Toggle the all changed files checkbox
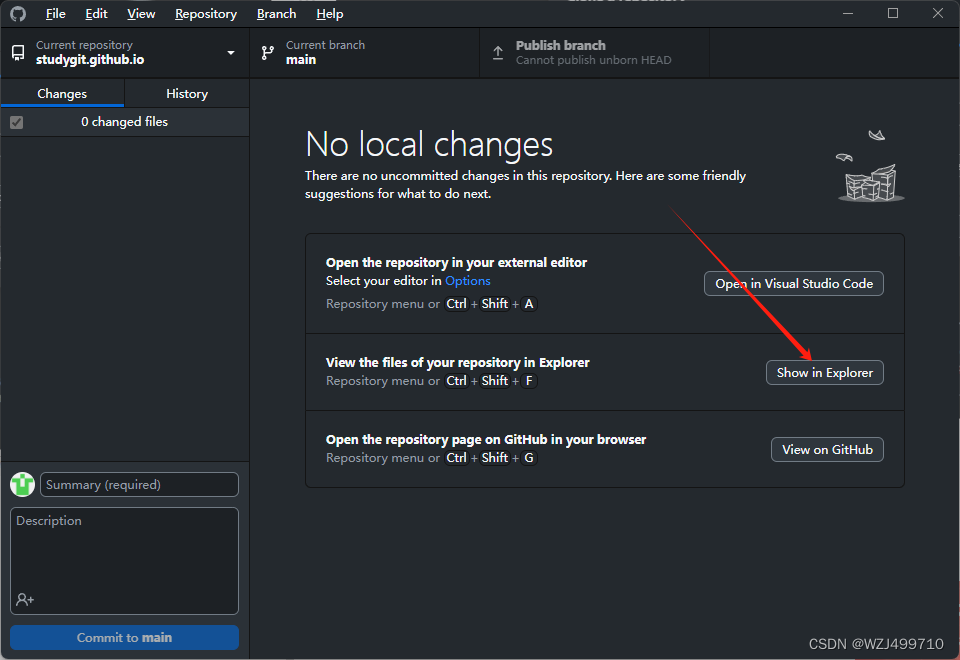Screen dimensions: 960x660 [x=17, y=122]
